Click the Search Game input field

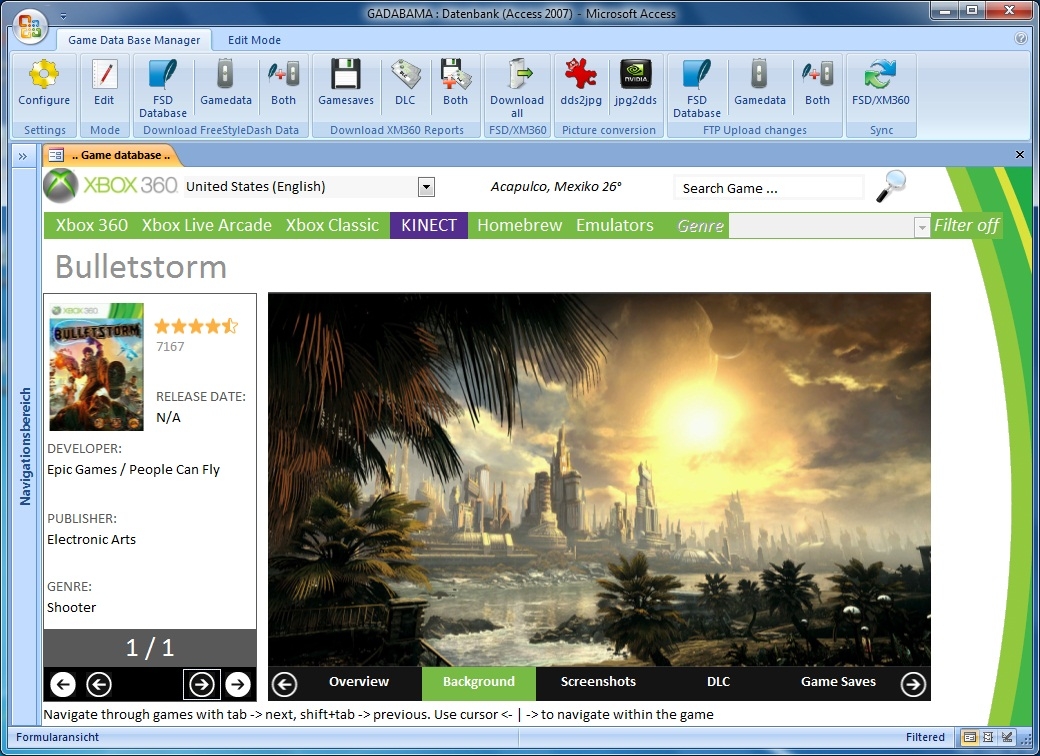pyautogui.click(x=769, y=188)
